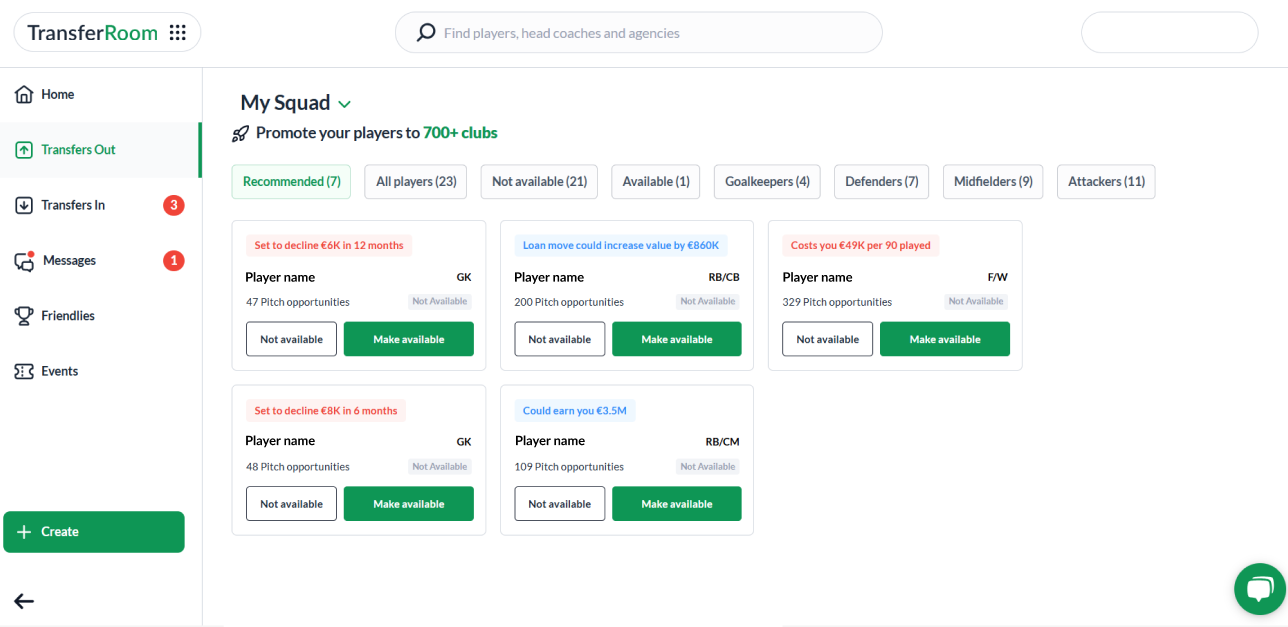The height and width of the screenshot is (627, 1288).
Task: Make the F/W player available
Action: pyautogui.click(x=944, y=339)
